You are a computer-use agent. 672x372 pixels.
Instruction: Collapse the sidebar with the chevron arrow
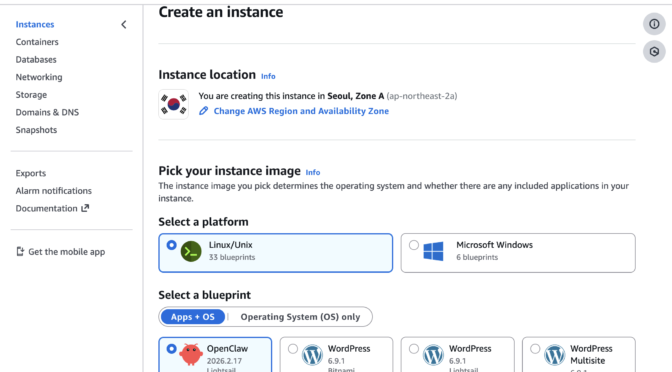tap(124, 24)
